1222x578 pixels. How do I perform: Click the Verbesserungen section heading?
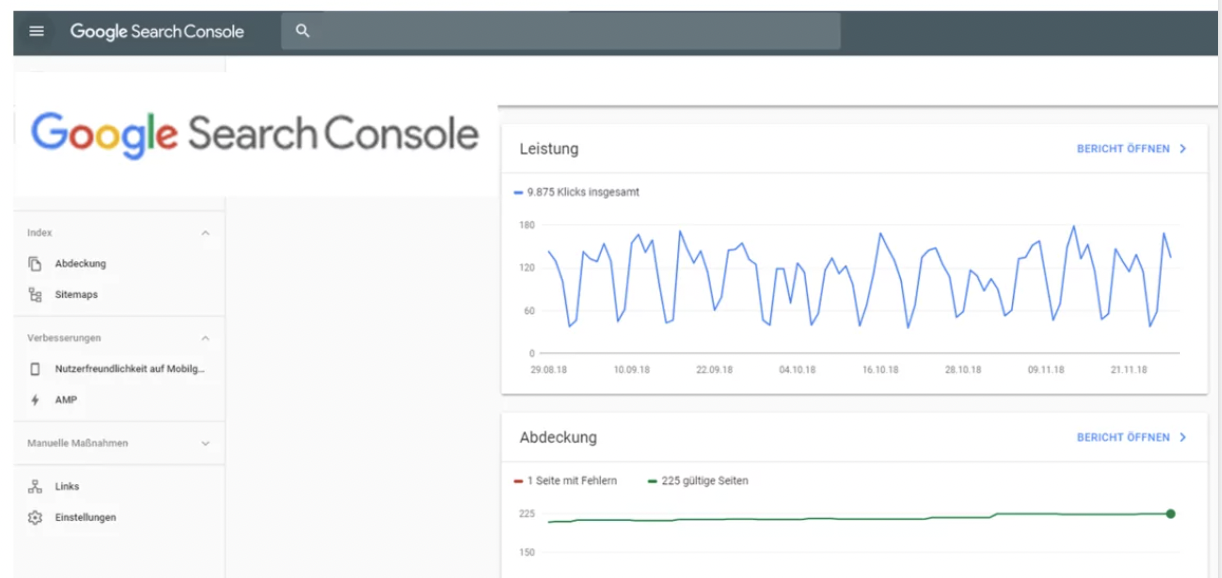pos(64,338)
